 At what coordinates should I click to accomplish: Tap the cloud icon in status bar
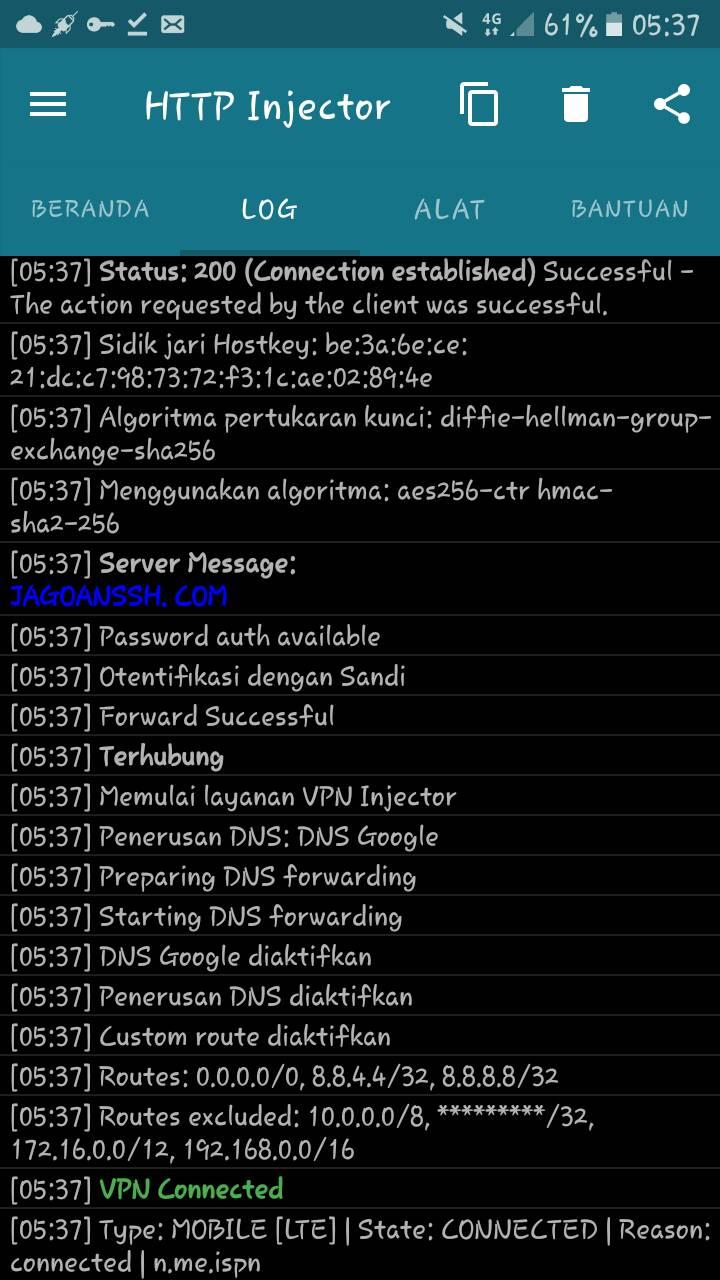point(29,24)
